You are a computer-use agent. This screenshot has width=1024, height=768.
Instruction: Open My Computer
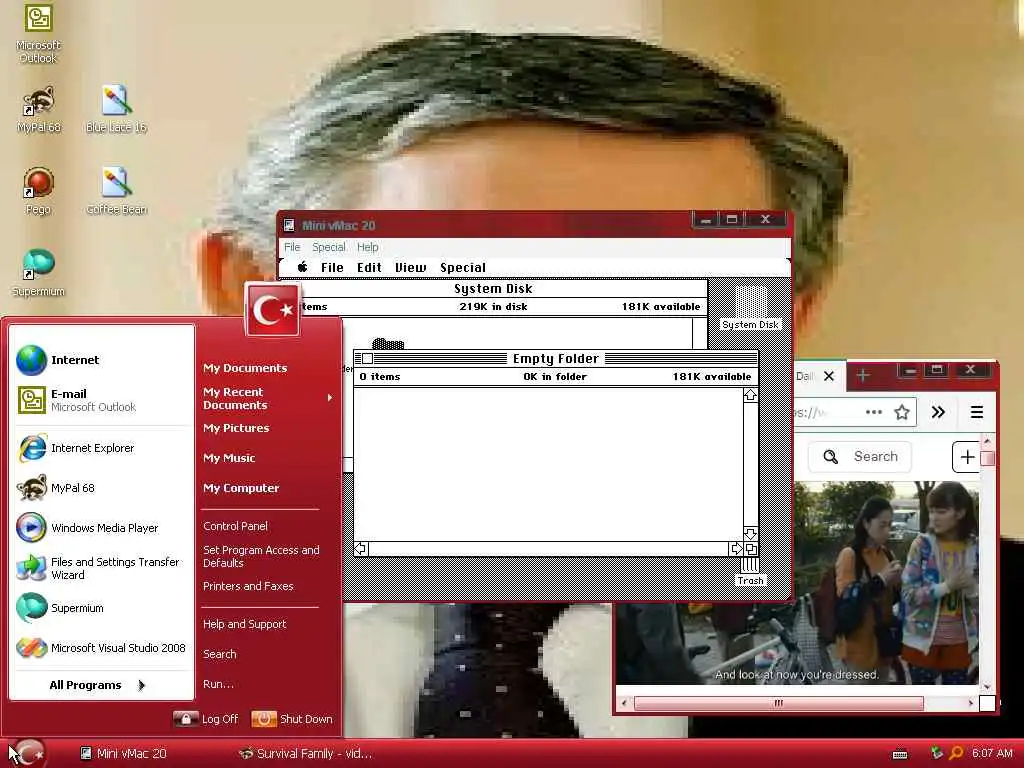click(x=240, y=488)
